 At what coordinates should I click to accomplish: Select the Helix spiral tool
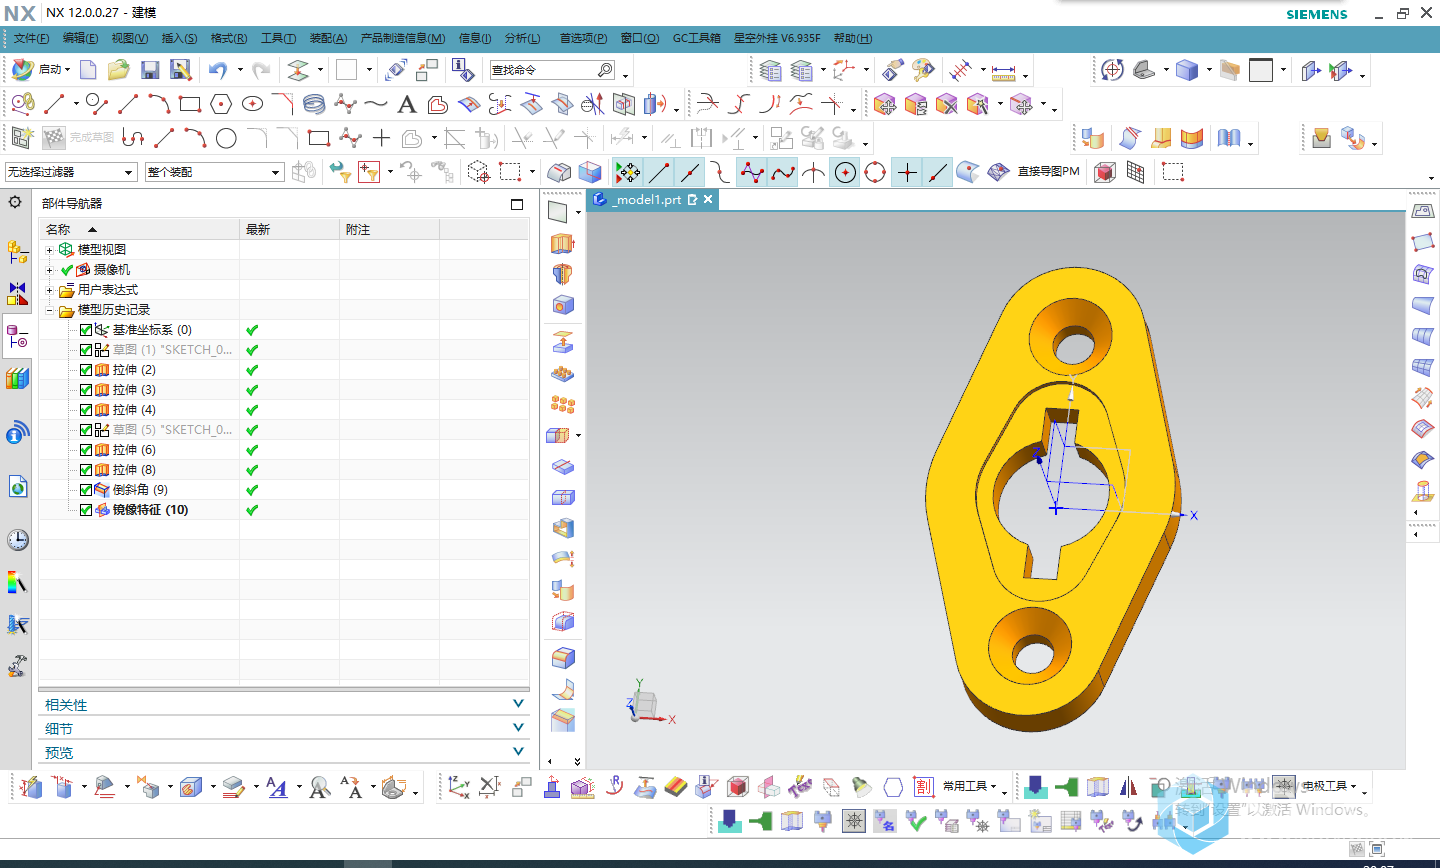[314, 104]
